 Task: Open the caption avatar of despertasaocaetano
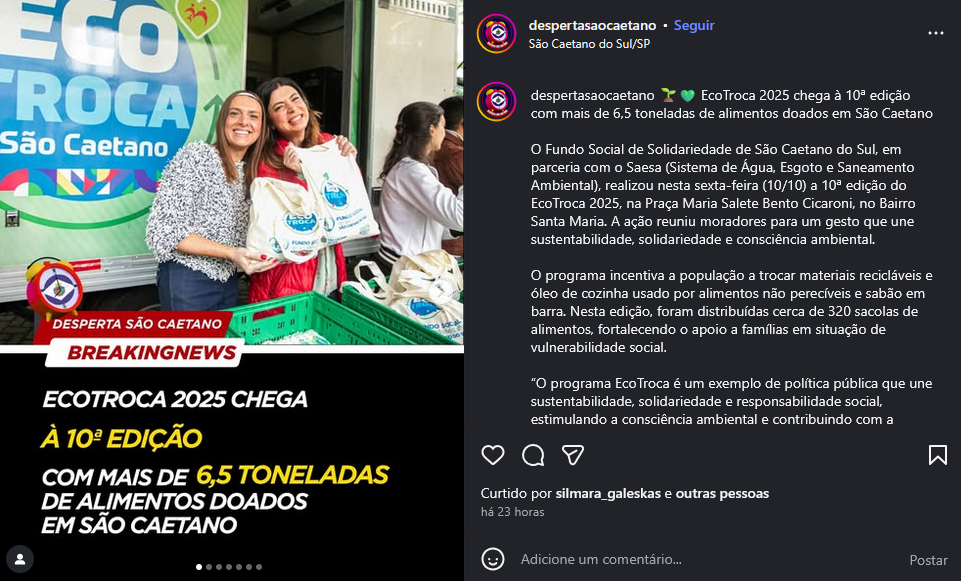pyautogui.click(x=496, y=101)
